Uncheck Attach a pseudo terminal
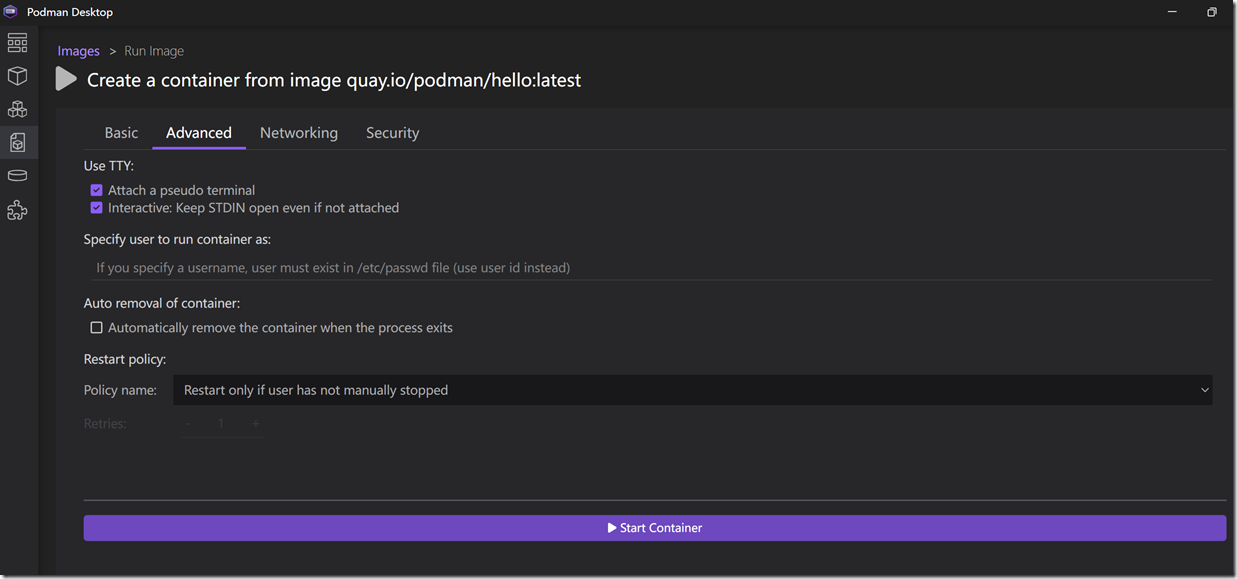This screenshot has height=579, width=1237. click(97, 190)
